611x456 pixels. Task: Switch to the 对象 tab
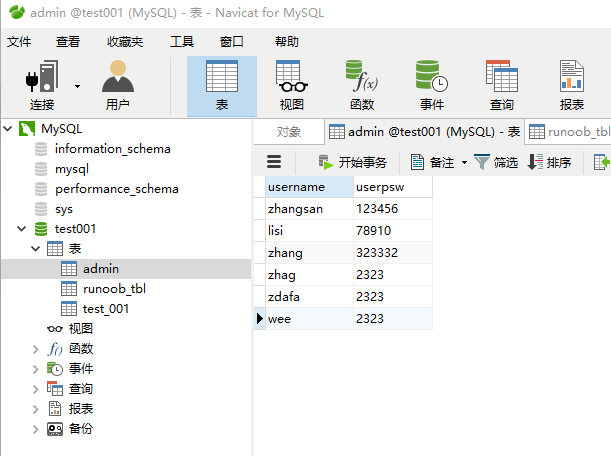[x=289, y=132]
